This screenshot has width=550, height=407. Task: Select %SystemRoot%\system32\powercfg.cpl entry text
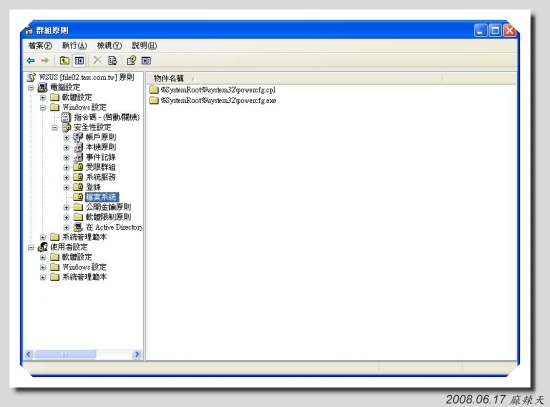tap(218, 90)
